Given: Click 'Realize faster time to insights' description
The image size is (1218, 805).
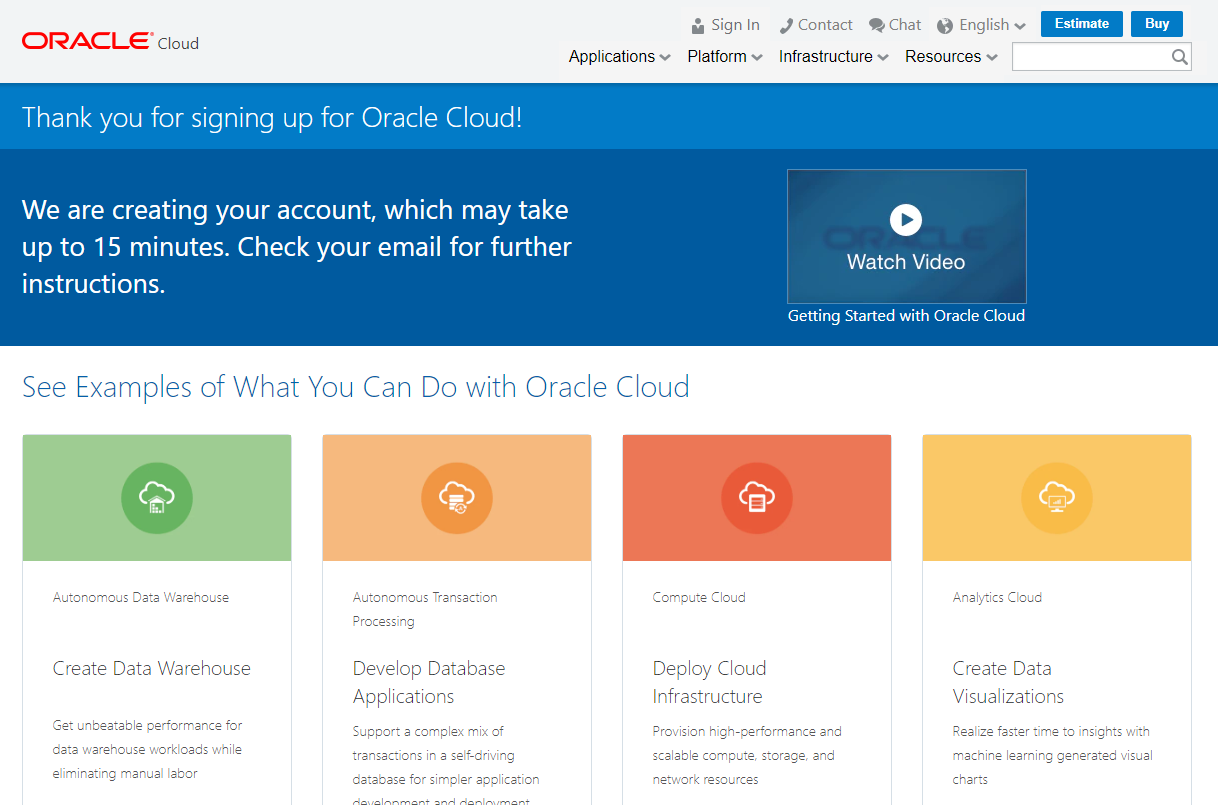Looking at the screenshot, I should (1053, 755).
